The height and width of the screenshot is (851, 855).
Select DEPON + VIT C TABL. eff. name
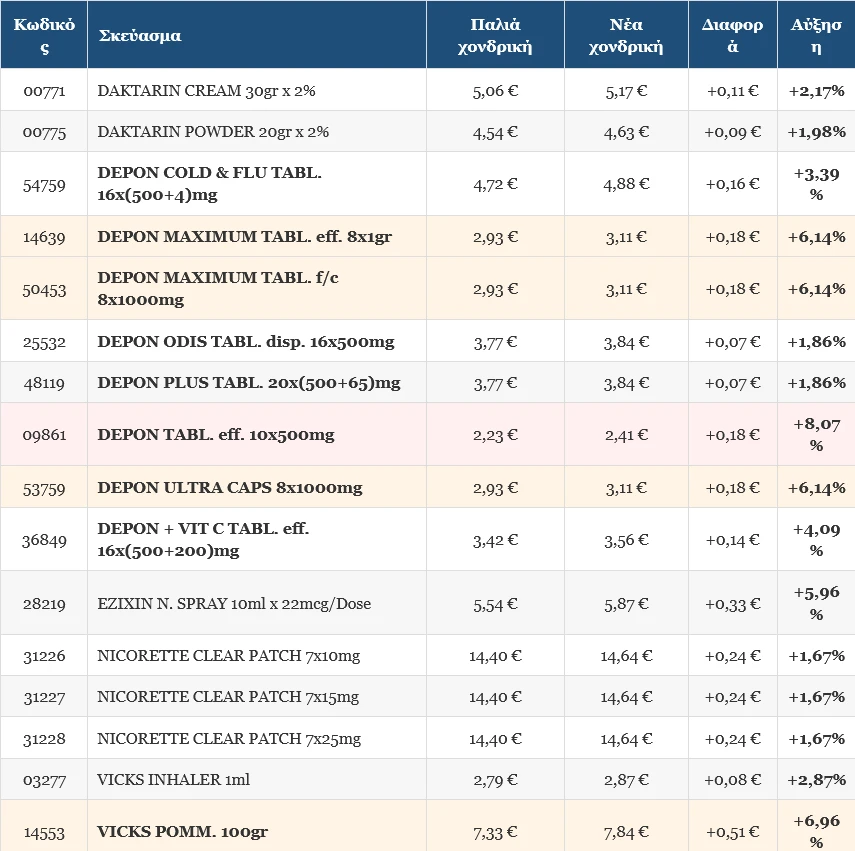click(203, 540)
